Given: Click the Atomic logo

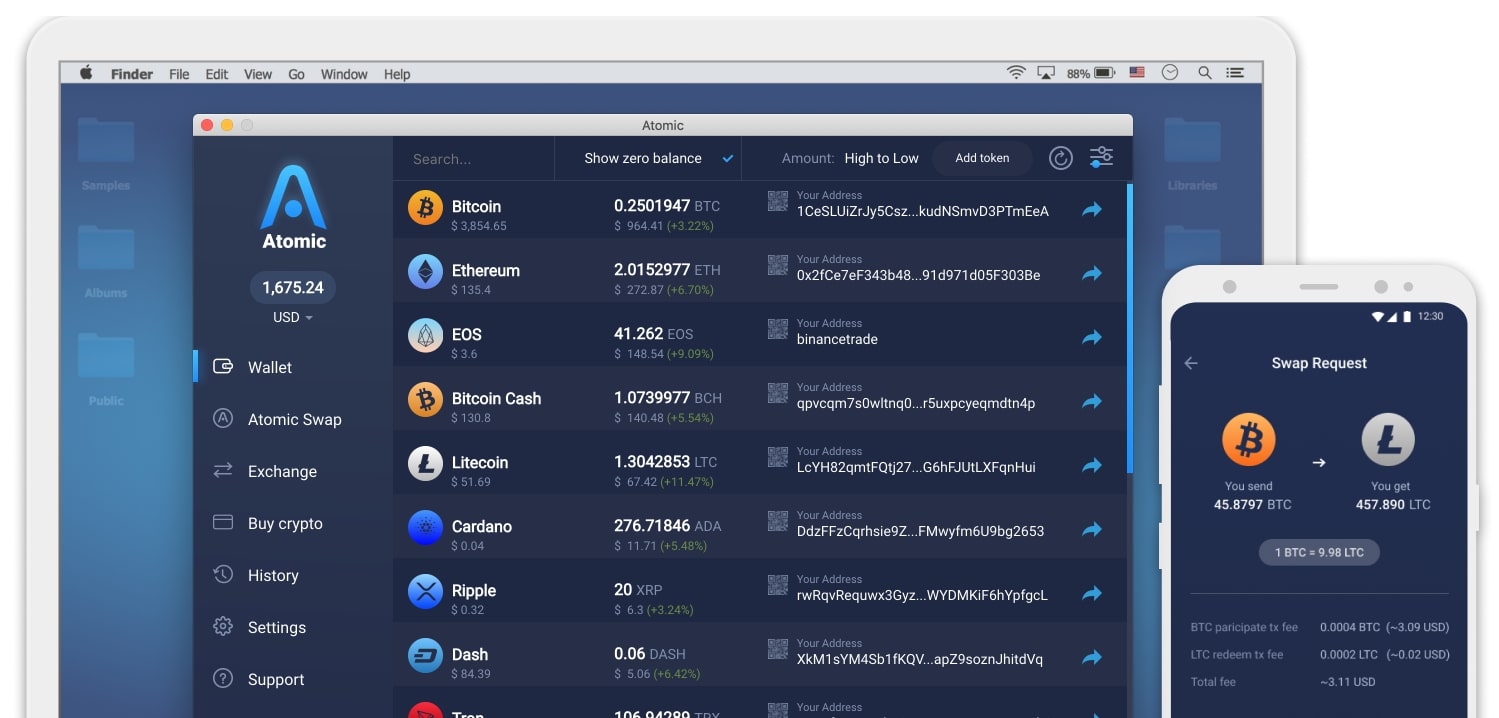Looking at the screenshot, I should tap(294, 207).
